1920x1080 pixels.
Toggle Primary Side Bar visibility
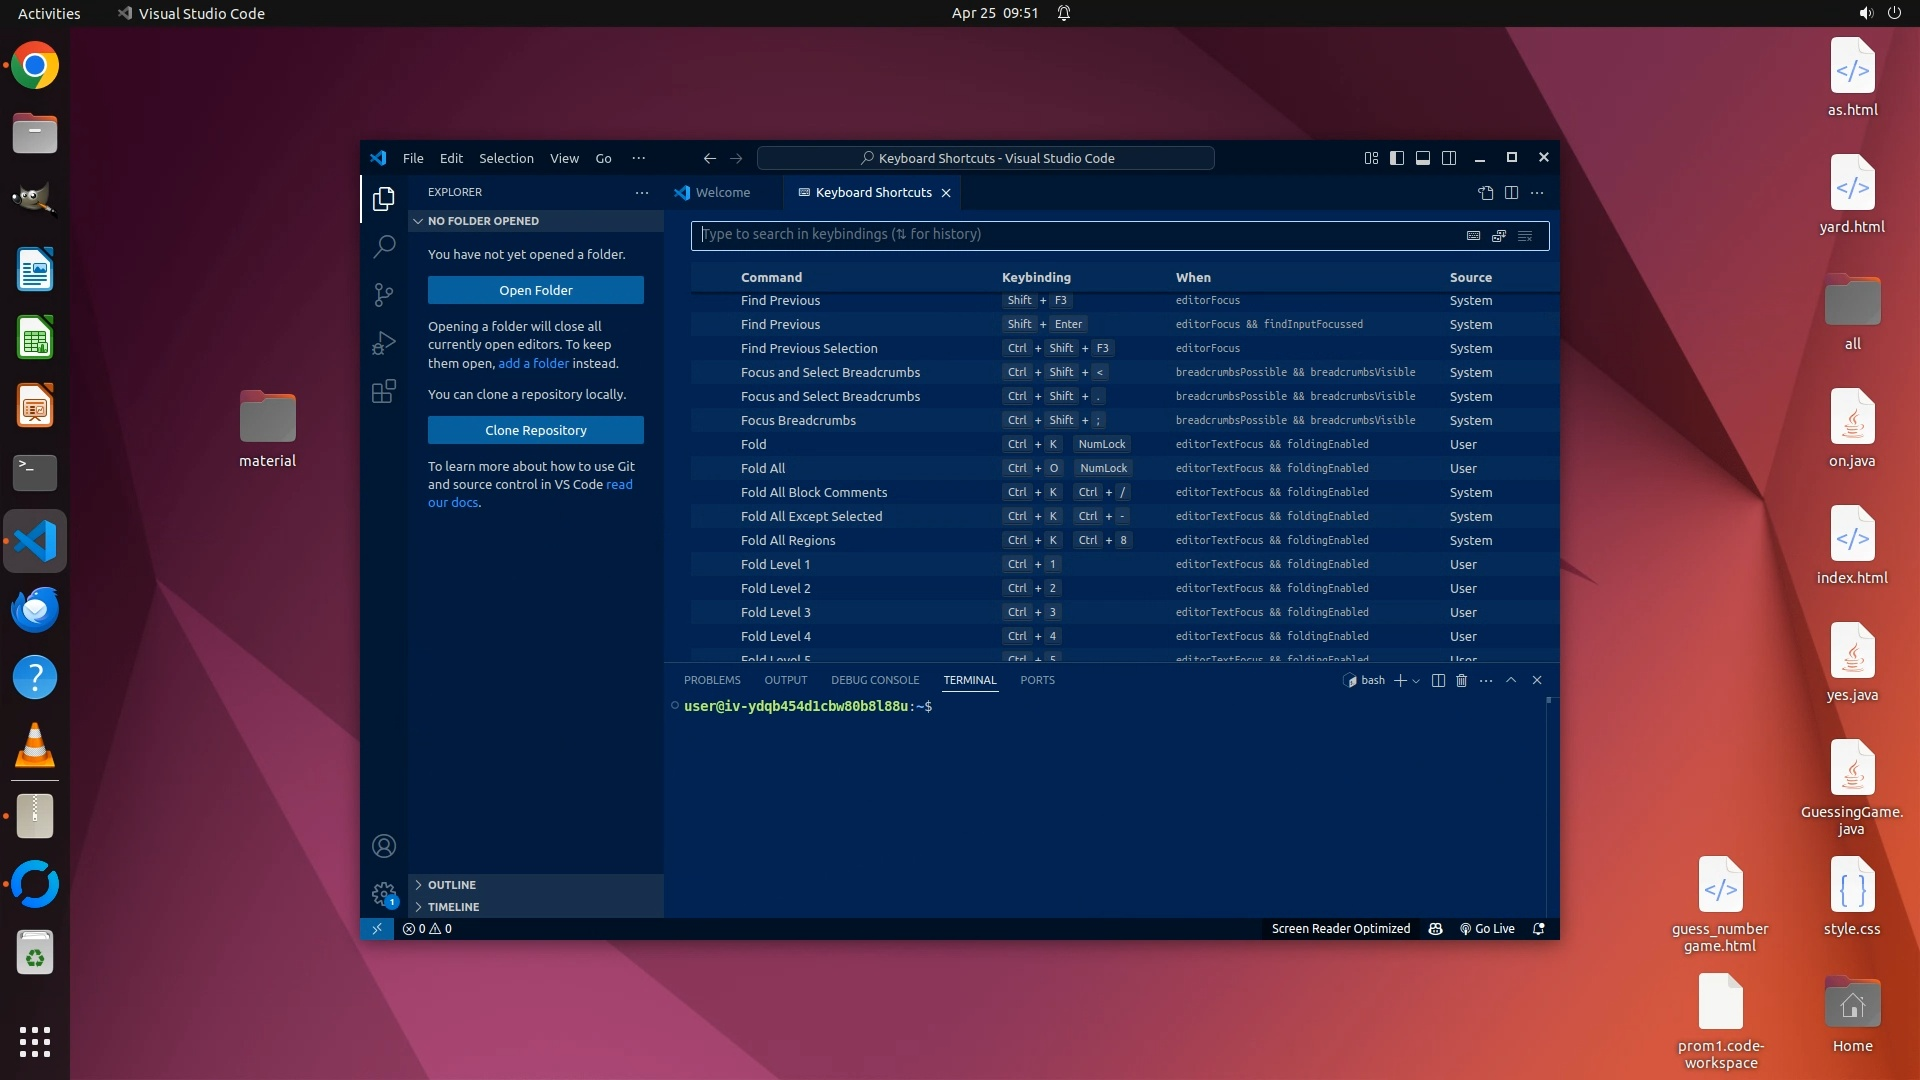pos(1397,158)
